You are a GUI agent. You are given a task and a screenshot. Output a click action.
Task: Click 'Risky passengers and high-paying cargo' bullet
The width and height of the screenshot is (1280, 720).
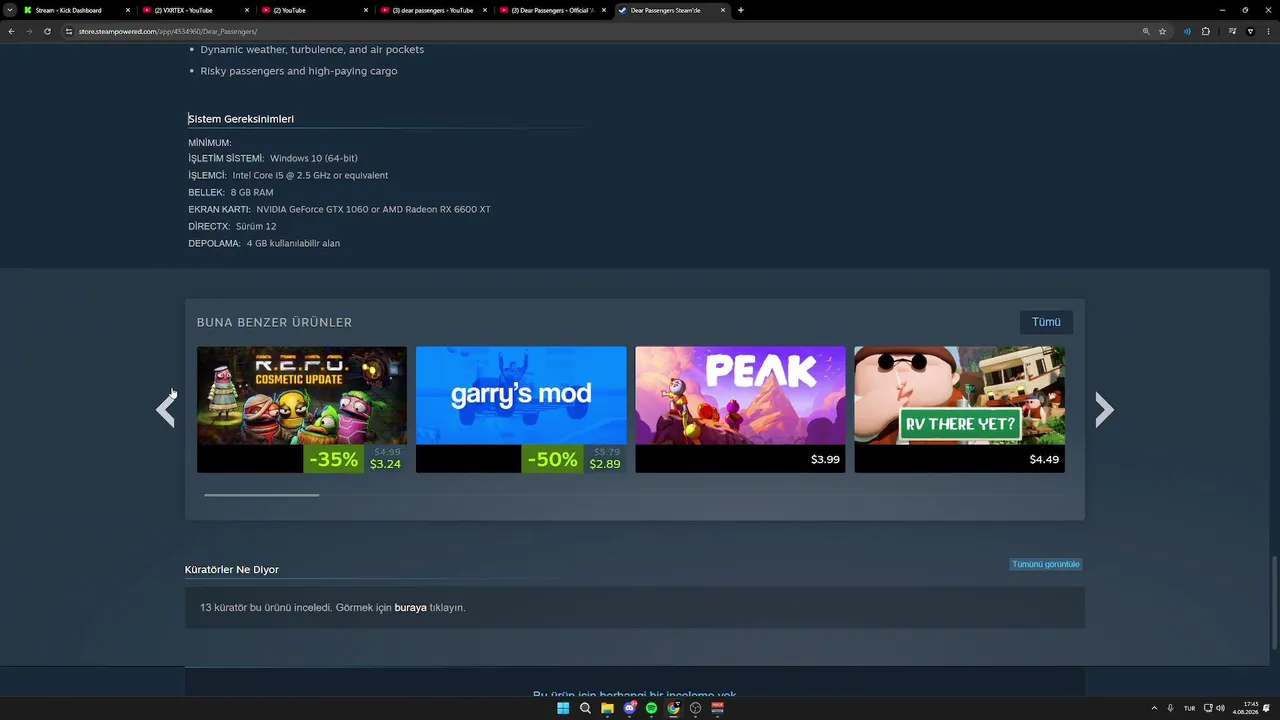[x=299, y=71]
